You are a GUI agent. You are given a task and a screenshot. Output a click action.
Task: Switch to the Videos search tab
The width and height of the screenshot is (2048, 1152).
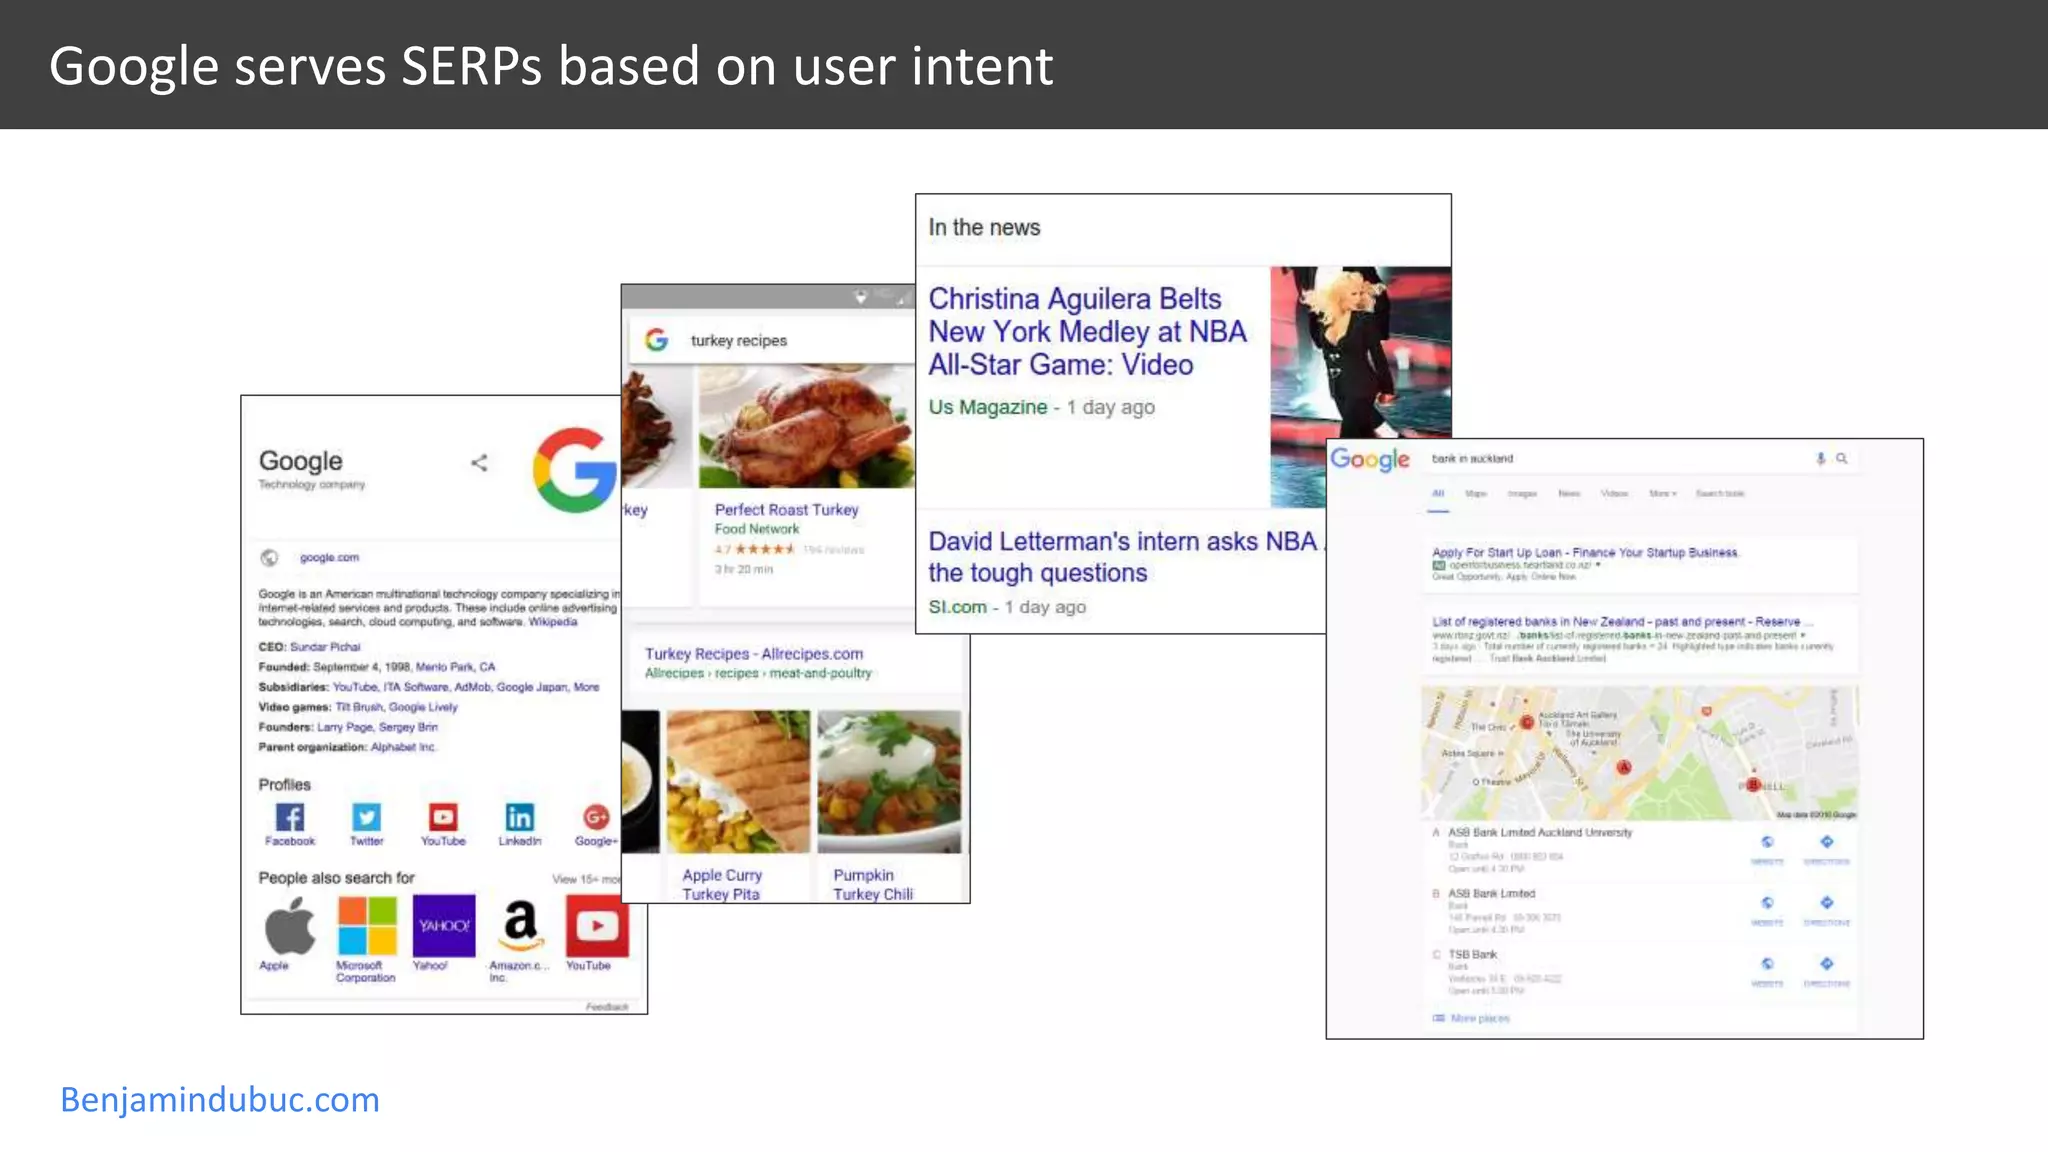coord(1614,494)
